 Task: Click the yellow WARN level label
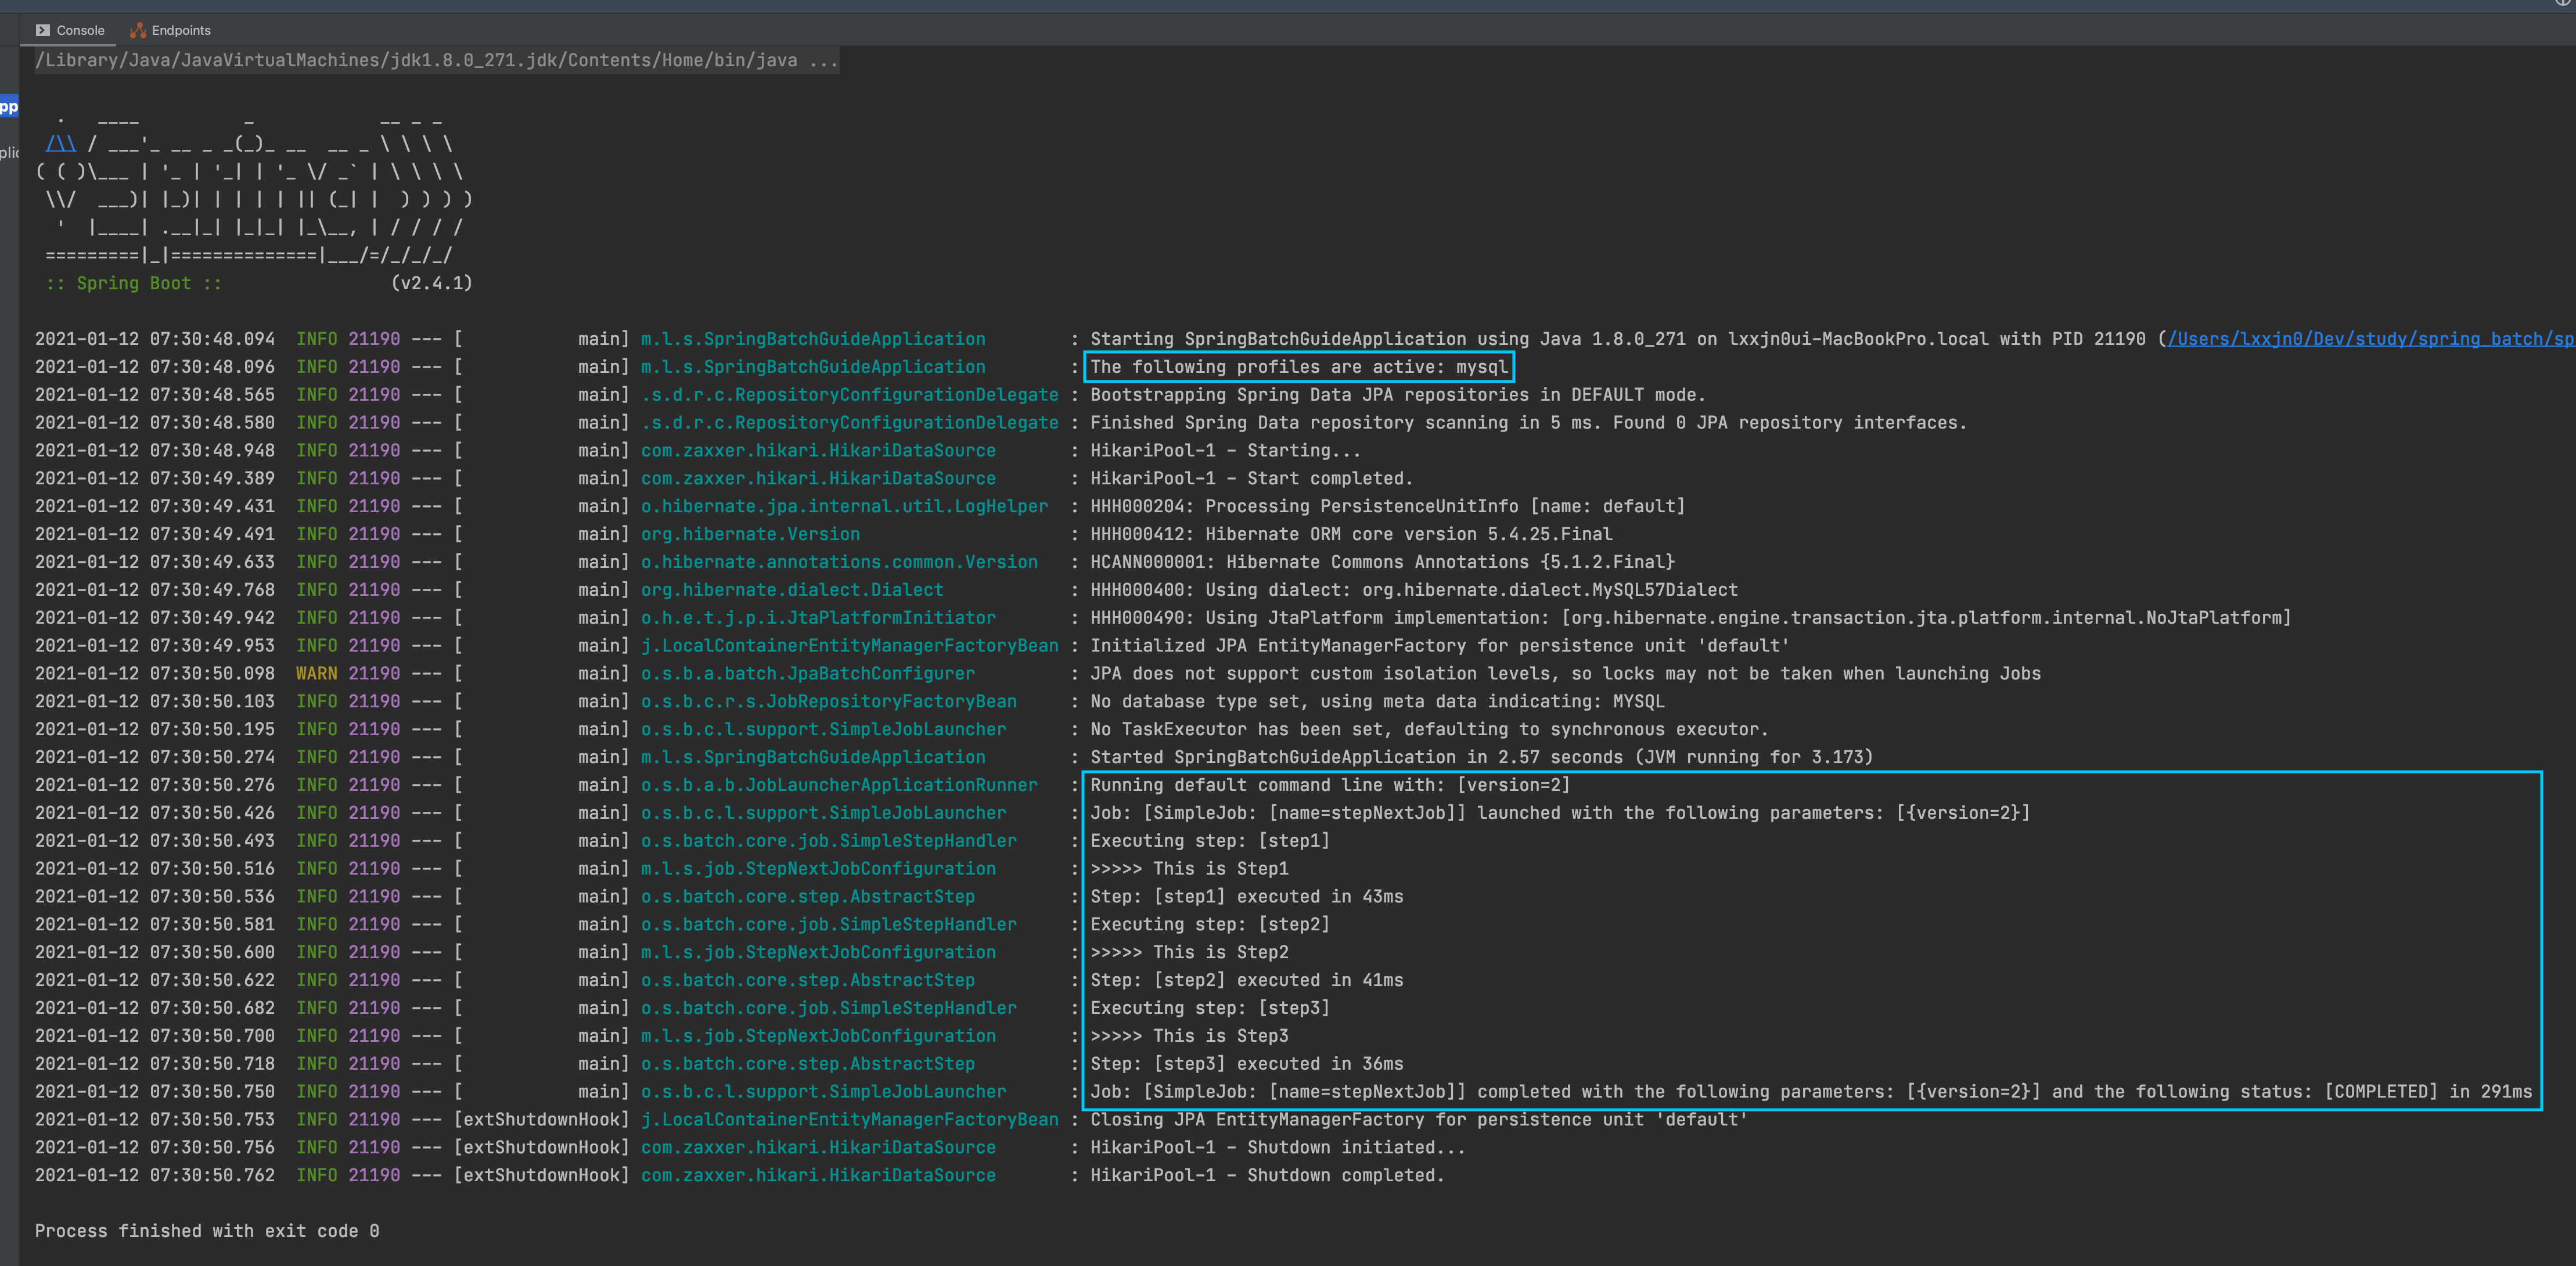point(316,674)
